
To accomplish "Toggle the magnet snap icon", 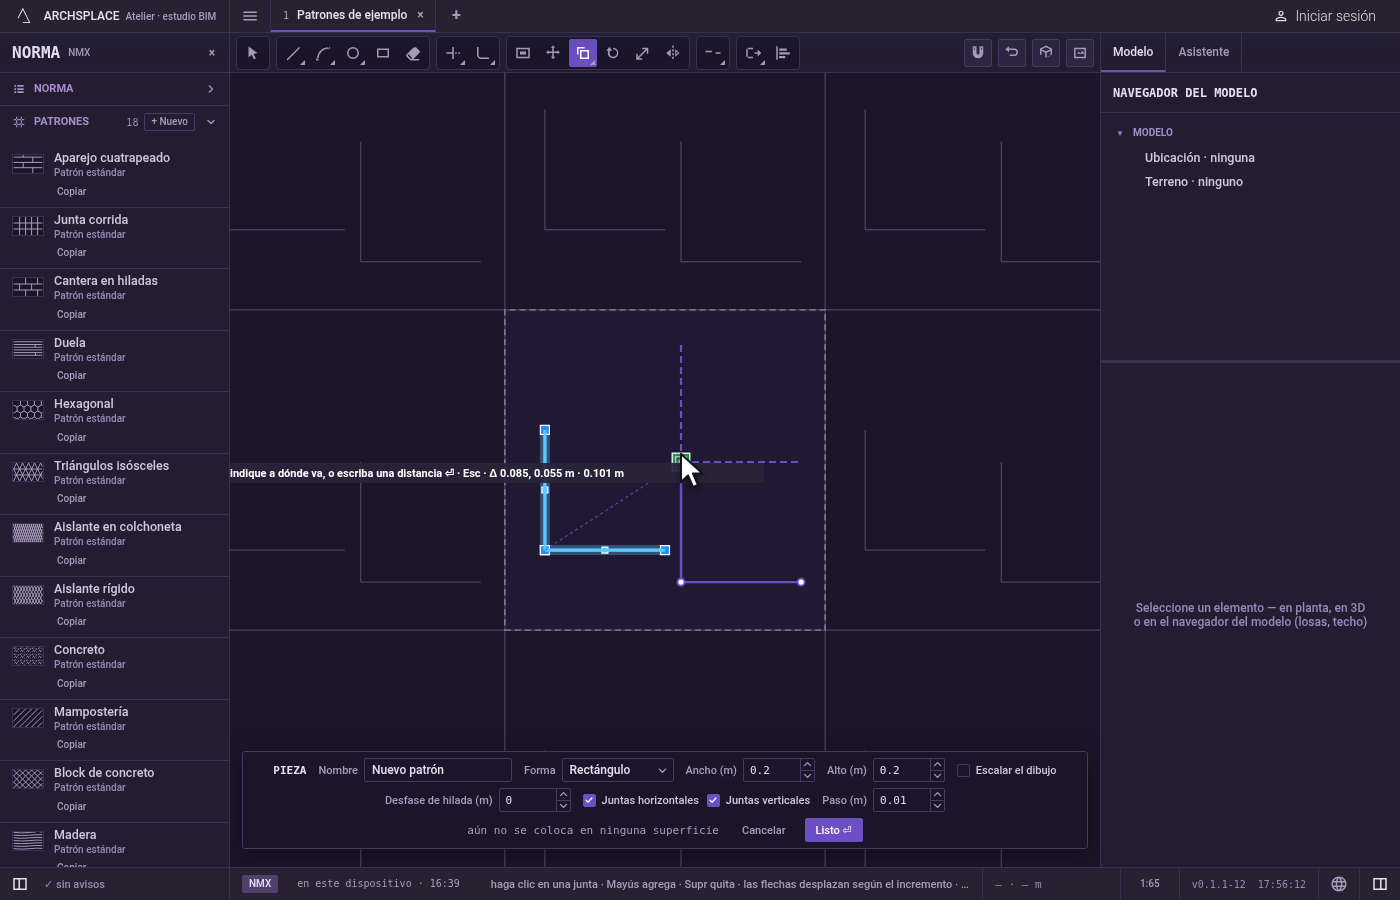I will [978, 53].
